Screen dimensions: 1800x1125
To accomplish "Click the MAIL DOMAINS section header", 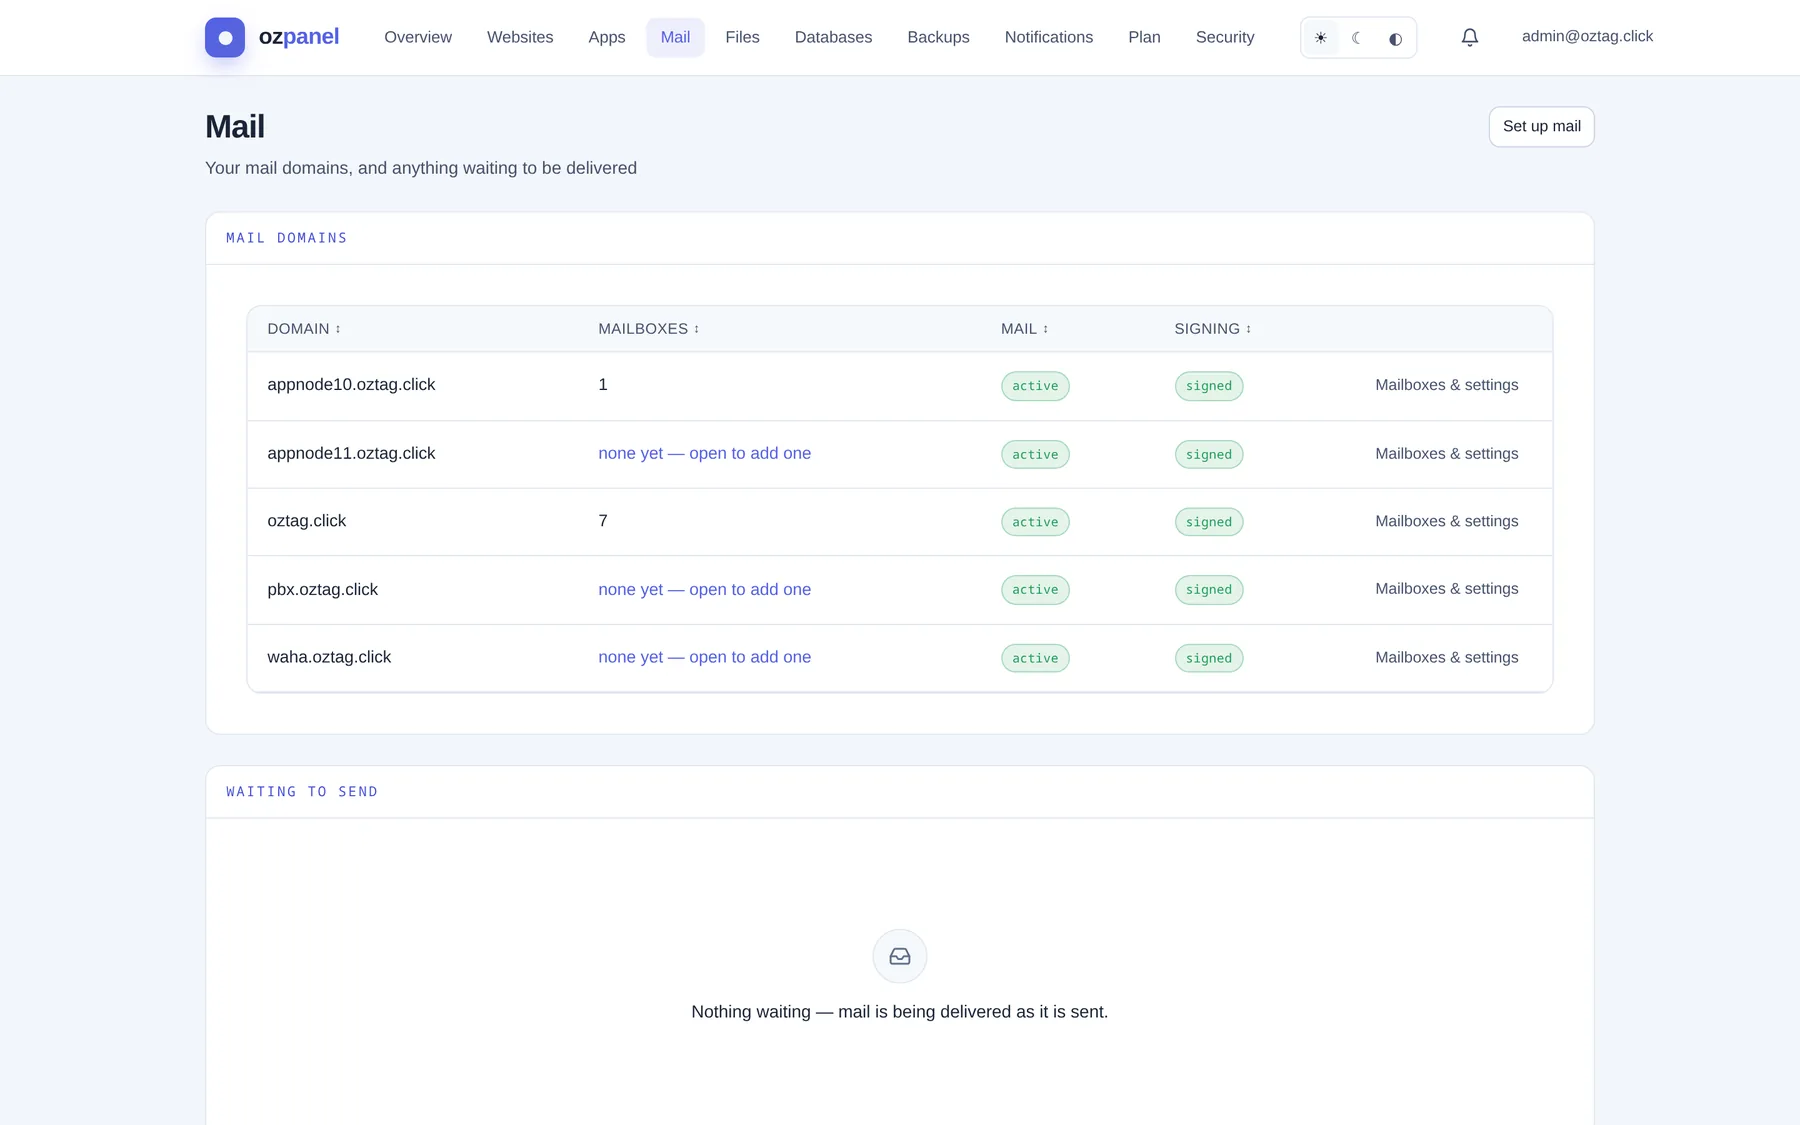I will (x=287, y=238).
